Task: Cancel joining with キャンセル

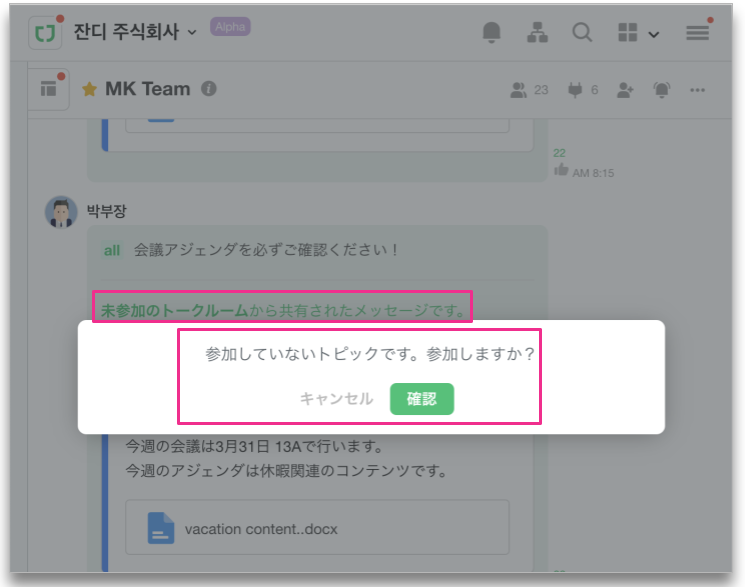Action: click(x=336, y=399)
